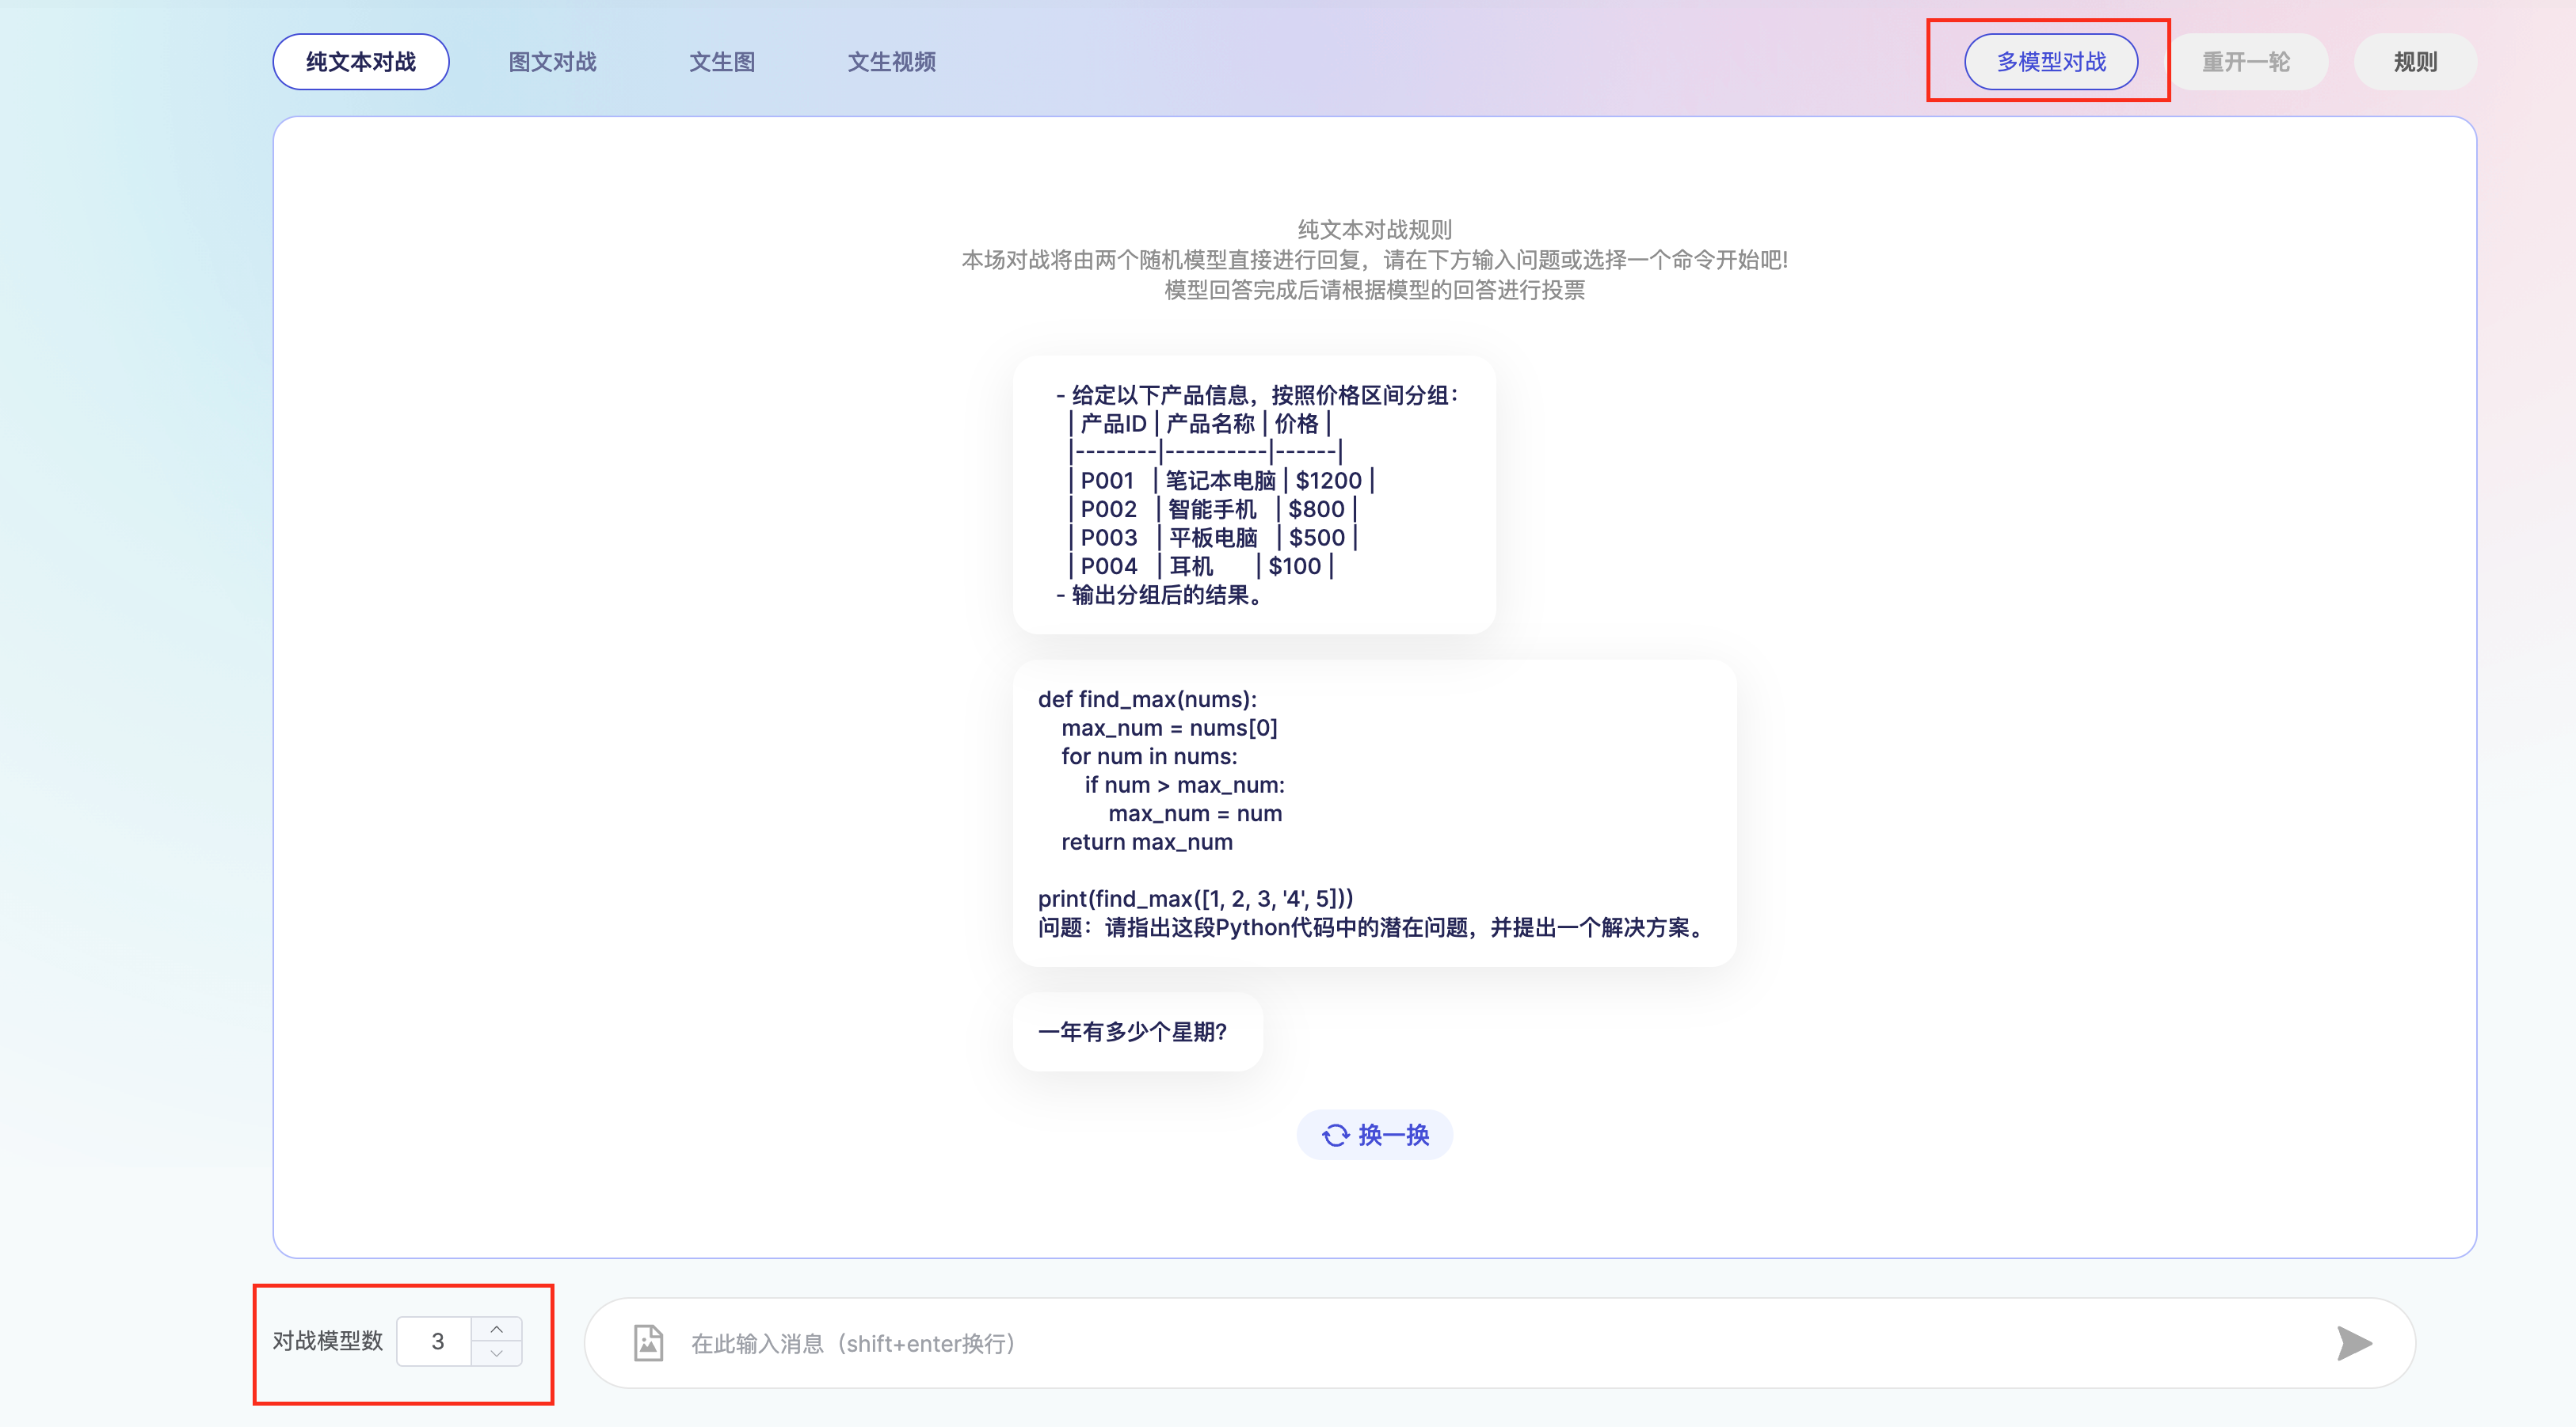Focus the 对战模型数 number field showing 3

[x=437, y=1341]
